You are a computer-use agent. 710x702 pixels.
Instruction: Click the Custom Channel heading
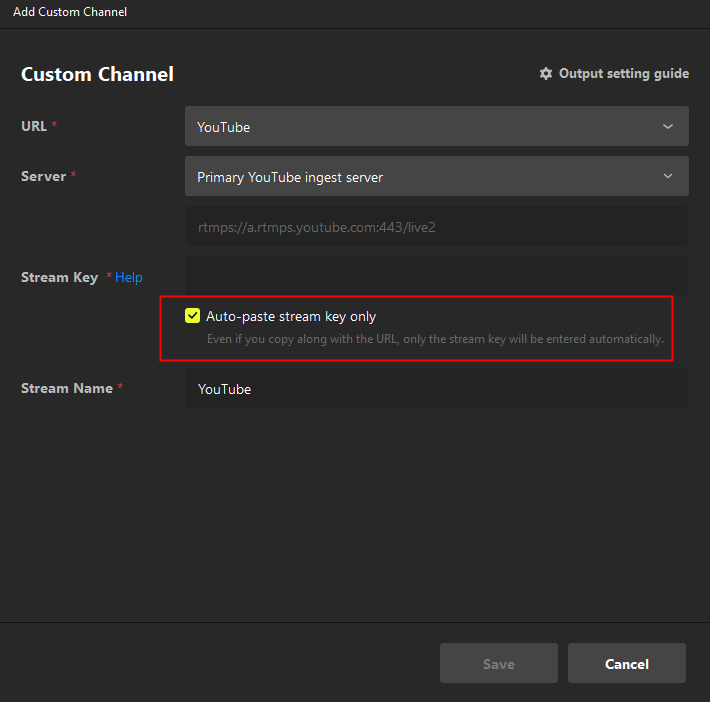[97, 75]
